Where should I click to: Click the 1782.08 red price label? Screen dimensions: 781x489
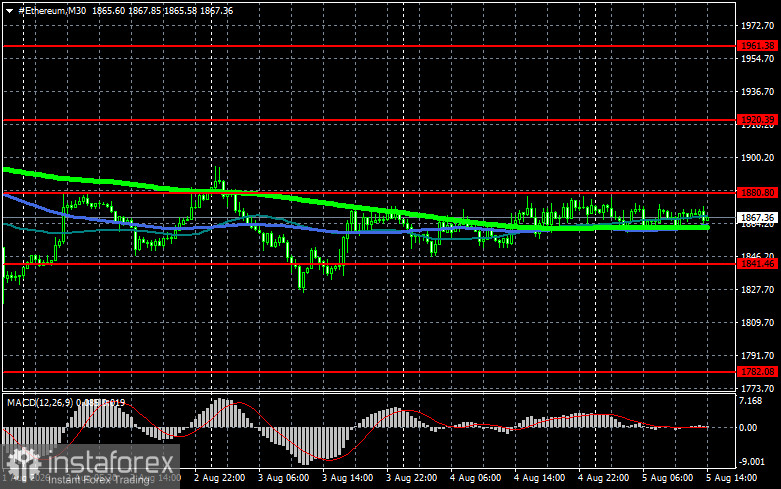758,371
